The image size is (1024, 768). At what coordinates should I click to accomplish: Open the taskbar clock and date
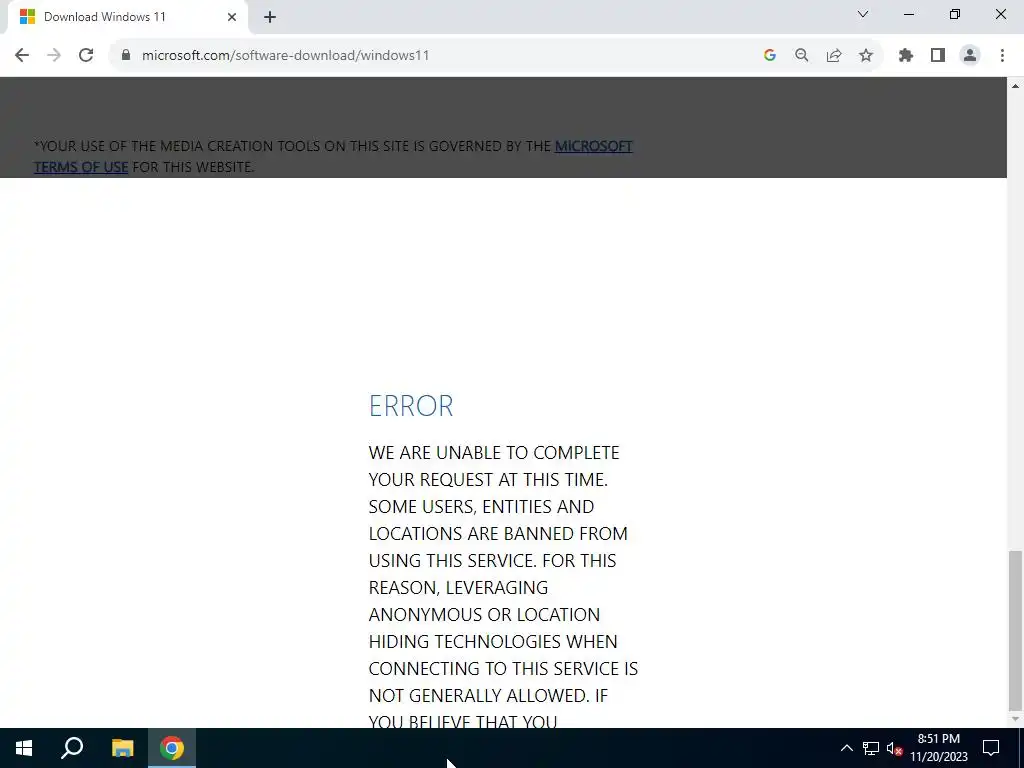[x=938, y=748]
